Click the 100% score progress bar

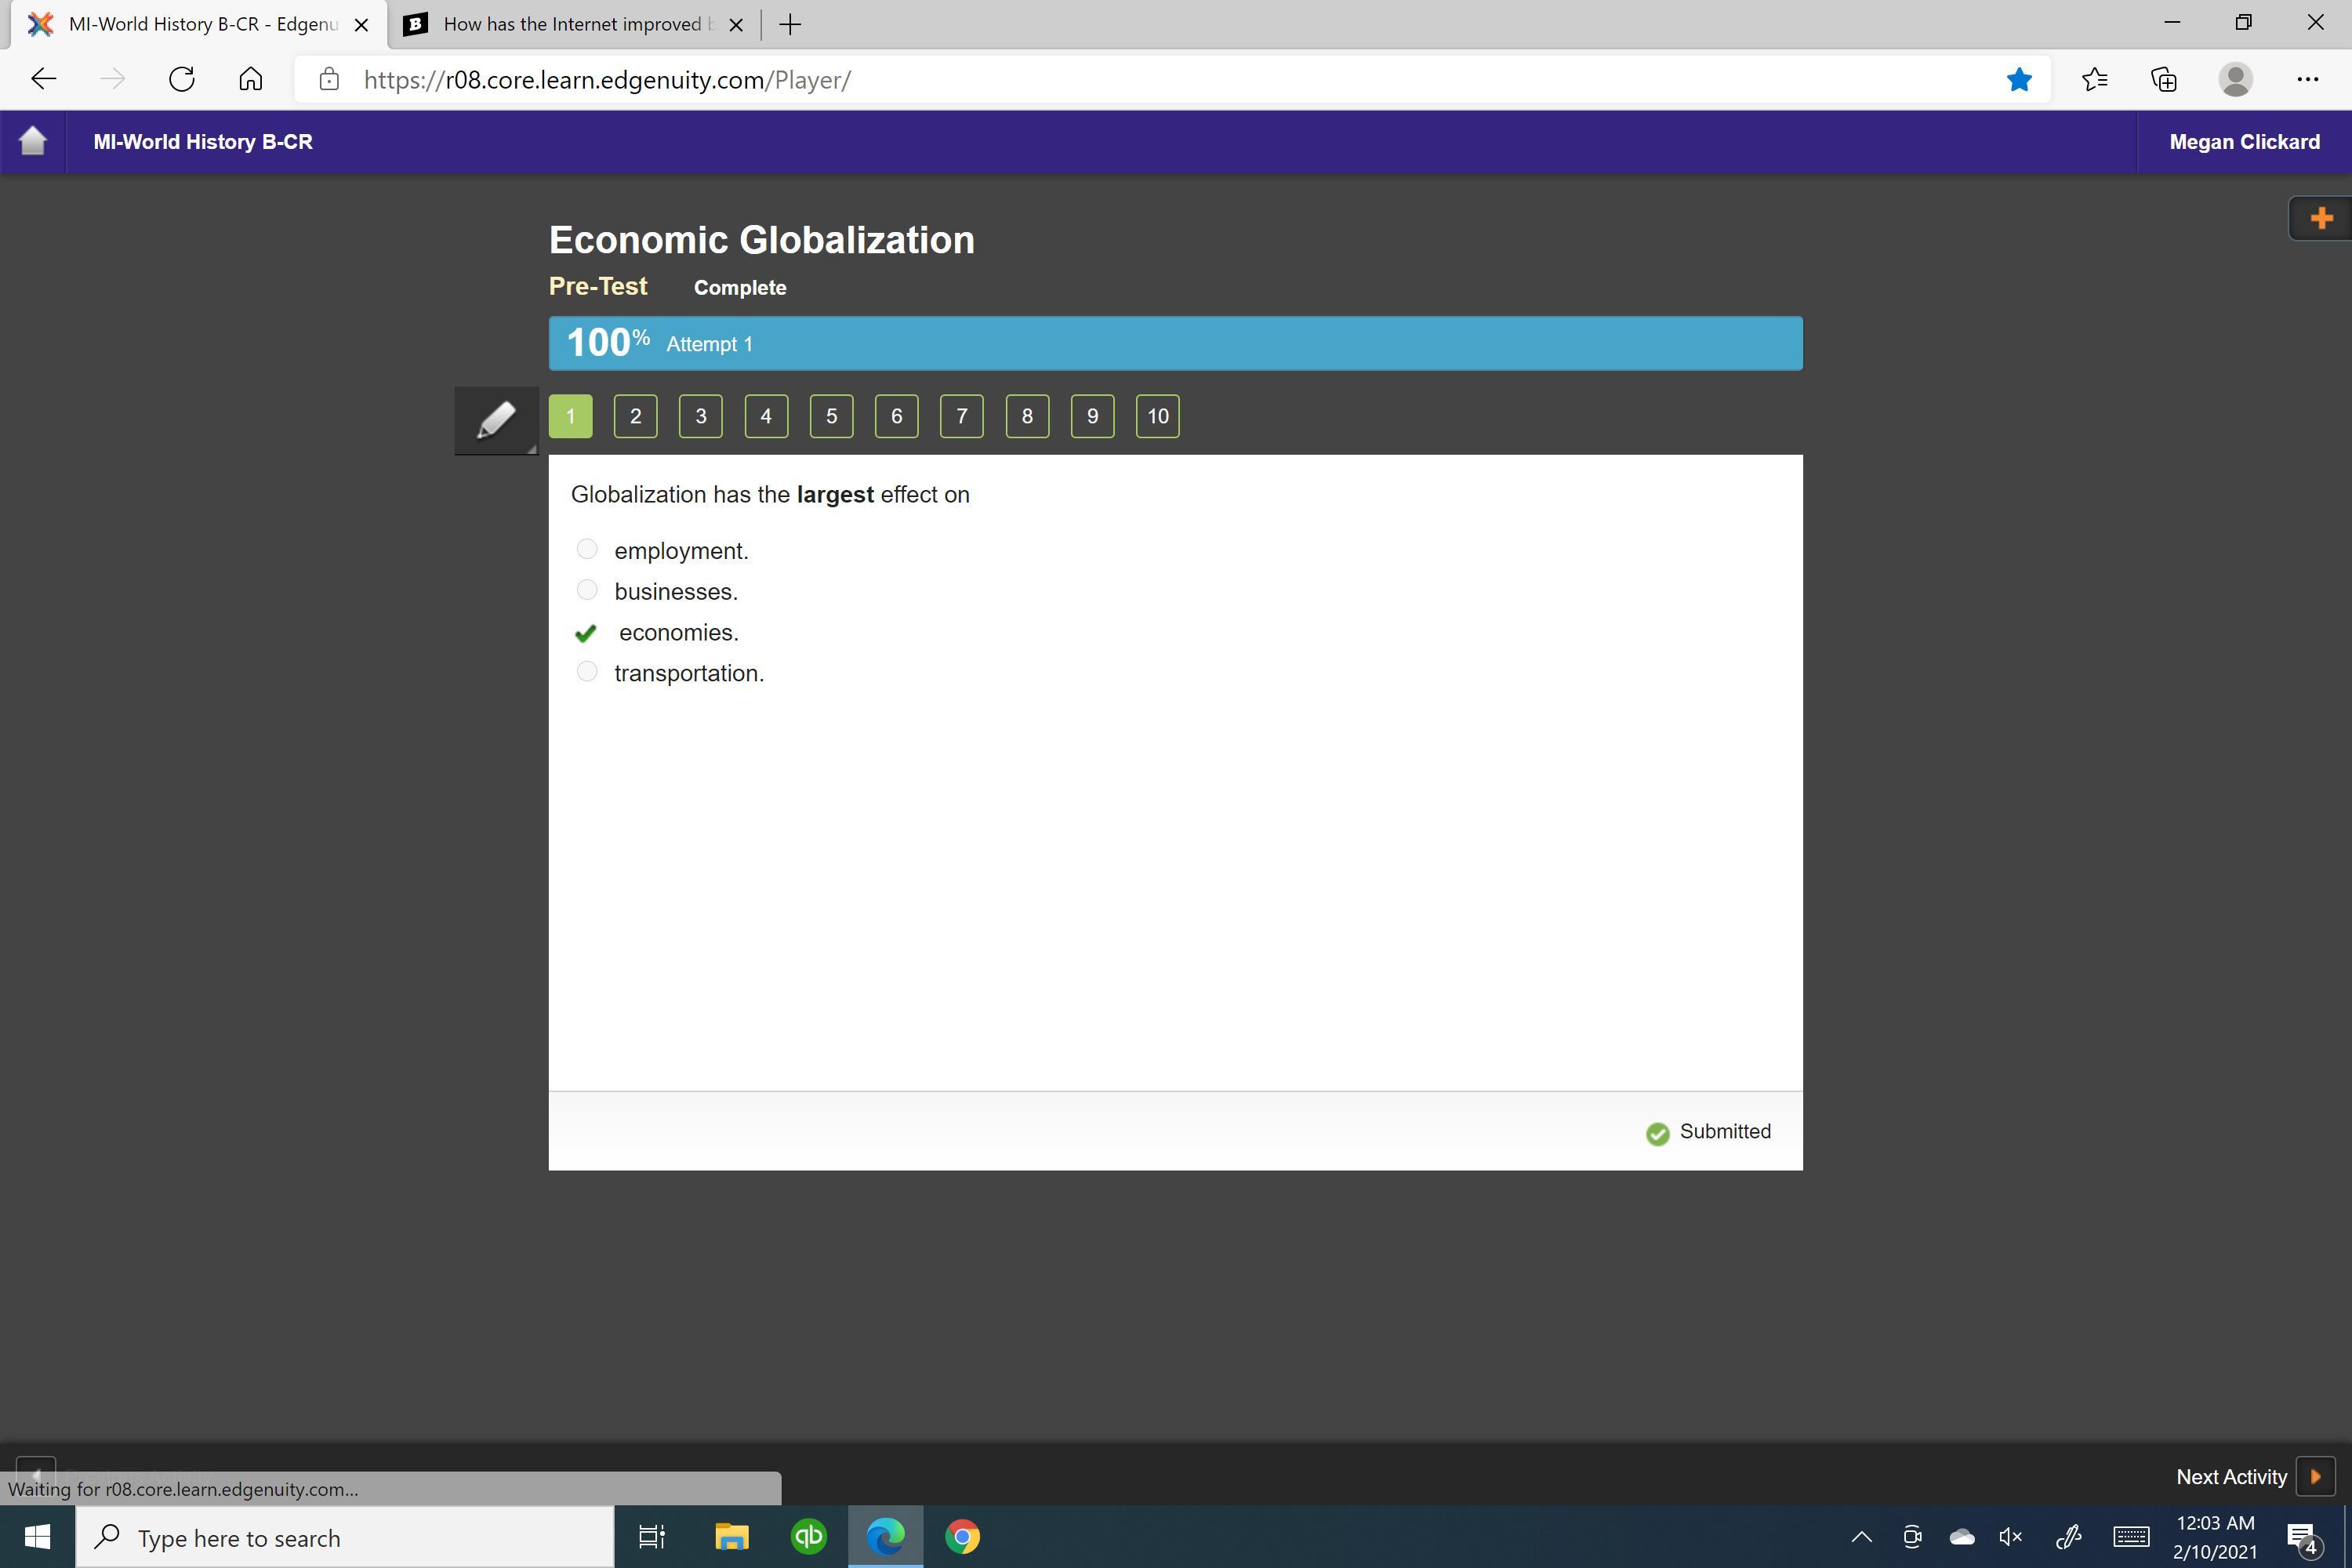[x=1175, y=343]
